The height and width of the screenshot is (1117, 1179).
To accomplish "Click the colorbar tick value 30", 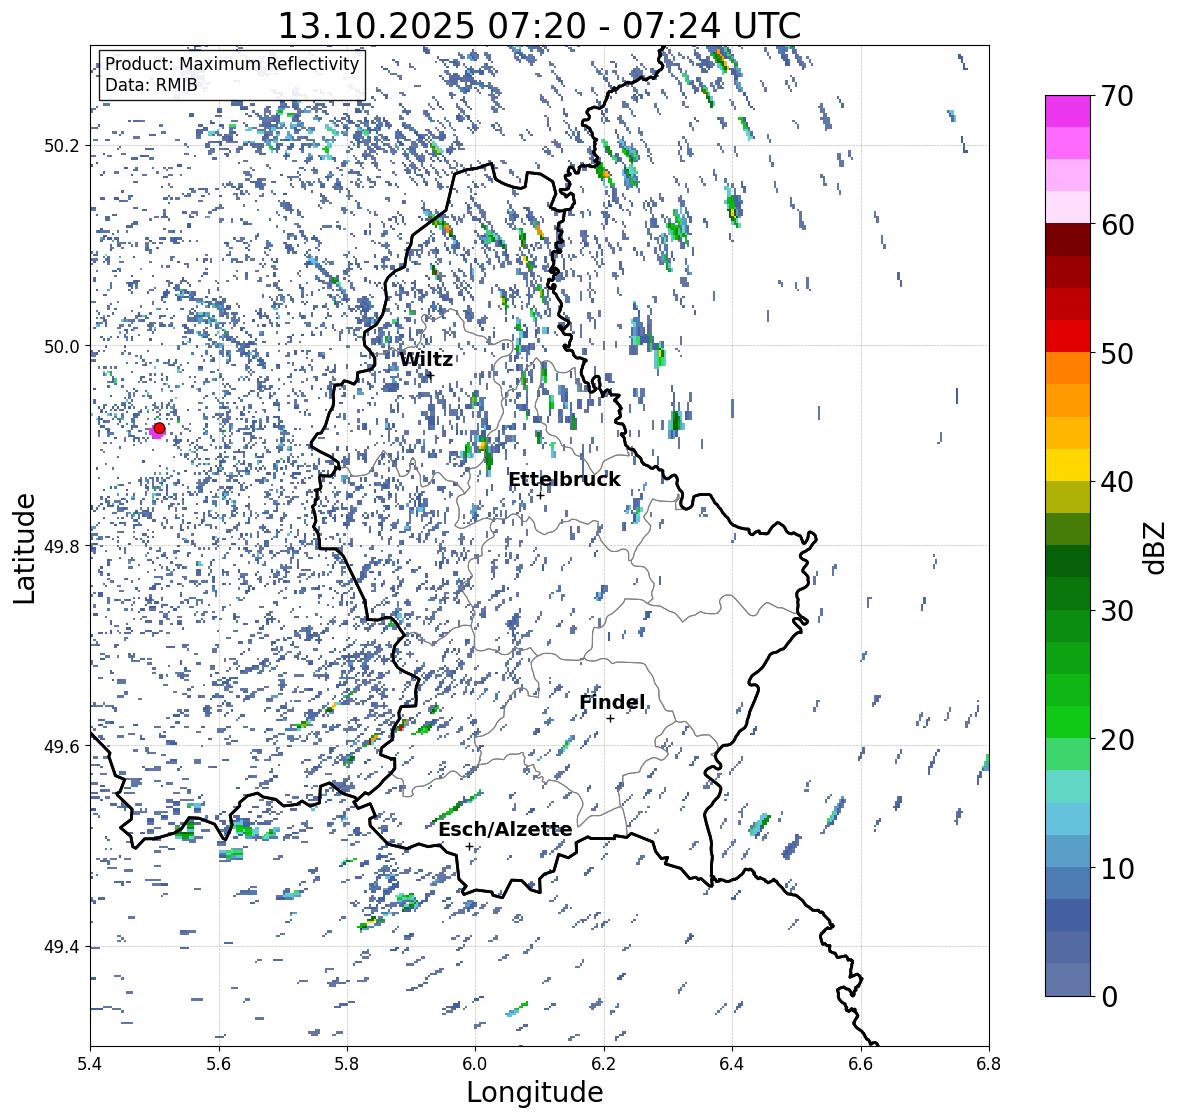I will [1117, 611].
